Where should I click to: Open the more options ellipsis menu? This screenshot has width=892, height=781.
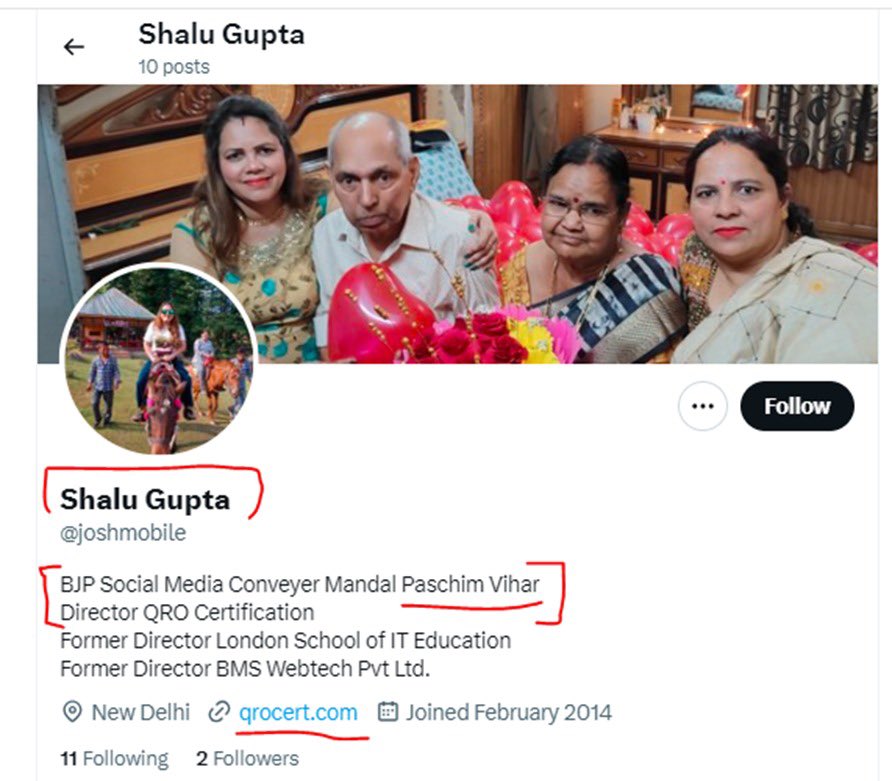[x=703, y=406]
